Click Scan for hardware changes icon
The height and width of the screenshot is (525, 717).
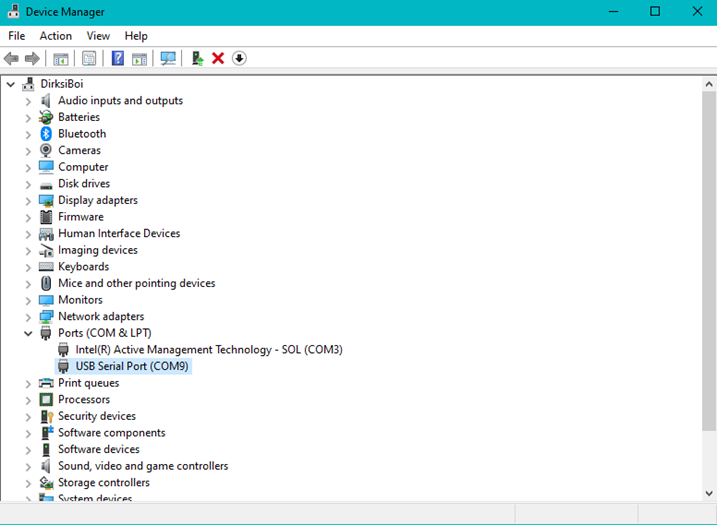(x=168, y=59)
